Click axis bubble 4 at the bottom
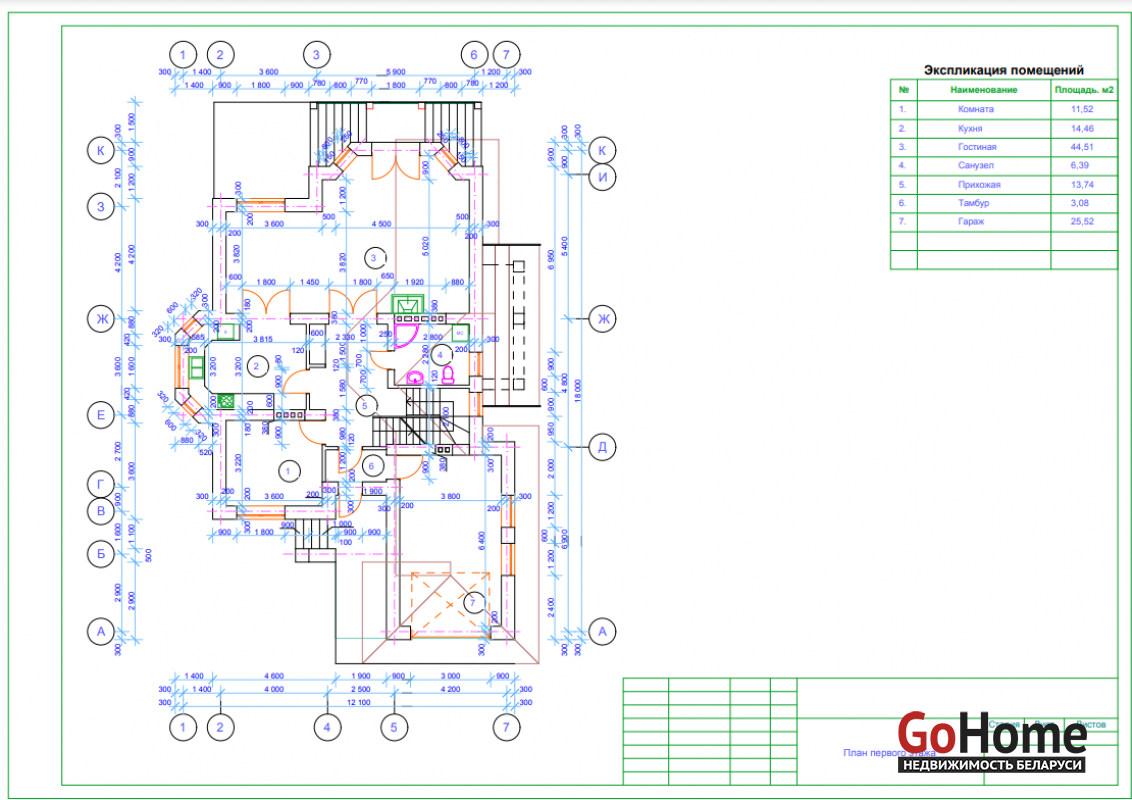Image resolution: width=1132 pixels, height=800 pixels. [325, 727]
